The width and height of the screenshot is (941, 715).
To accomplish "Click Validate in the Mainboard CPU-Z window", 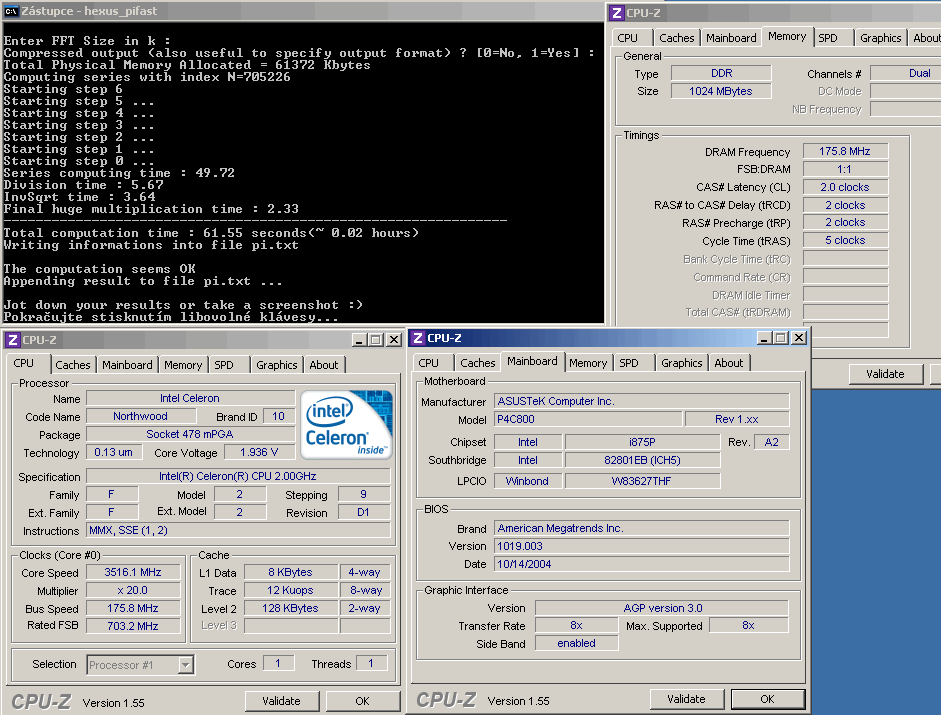I will coord(687,699).
